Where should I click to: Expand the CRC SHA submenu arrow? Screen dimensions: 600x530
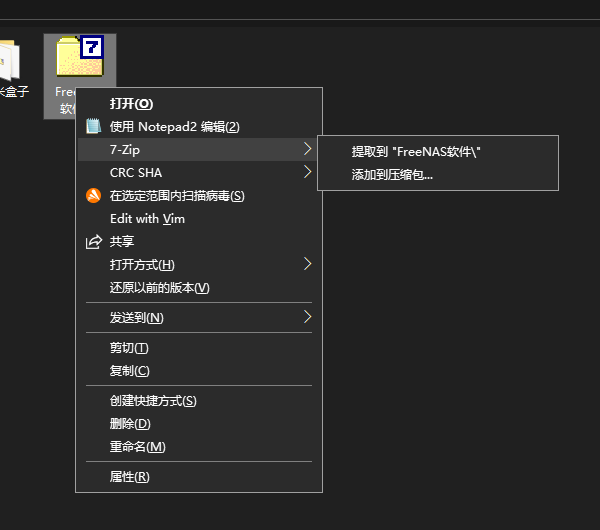(307, 172)
